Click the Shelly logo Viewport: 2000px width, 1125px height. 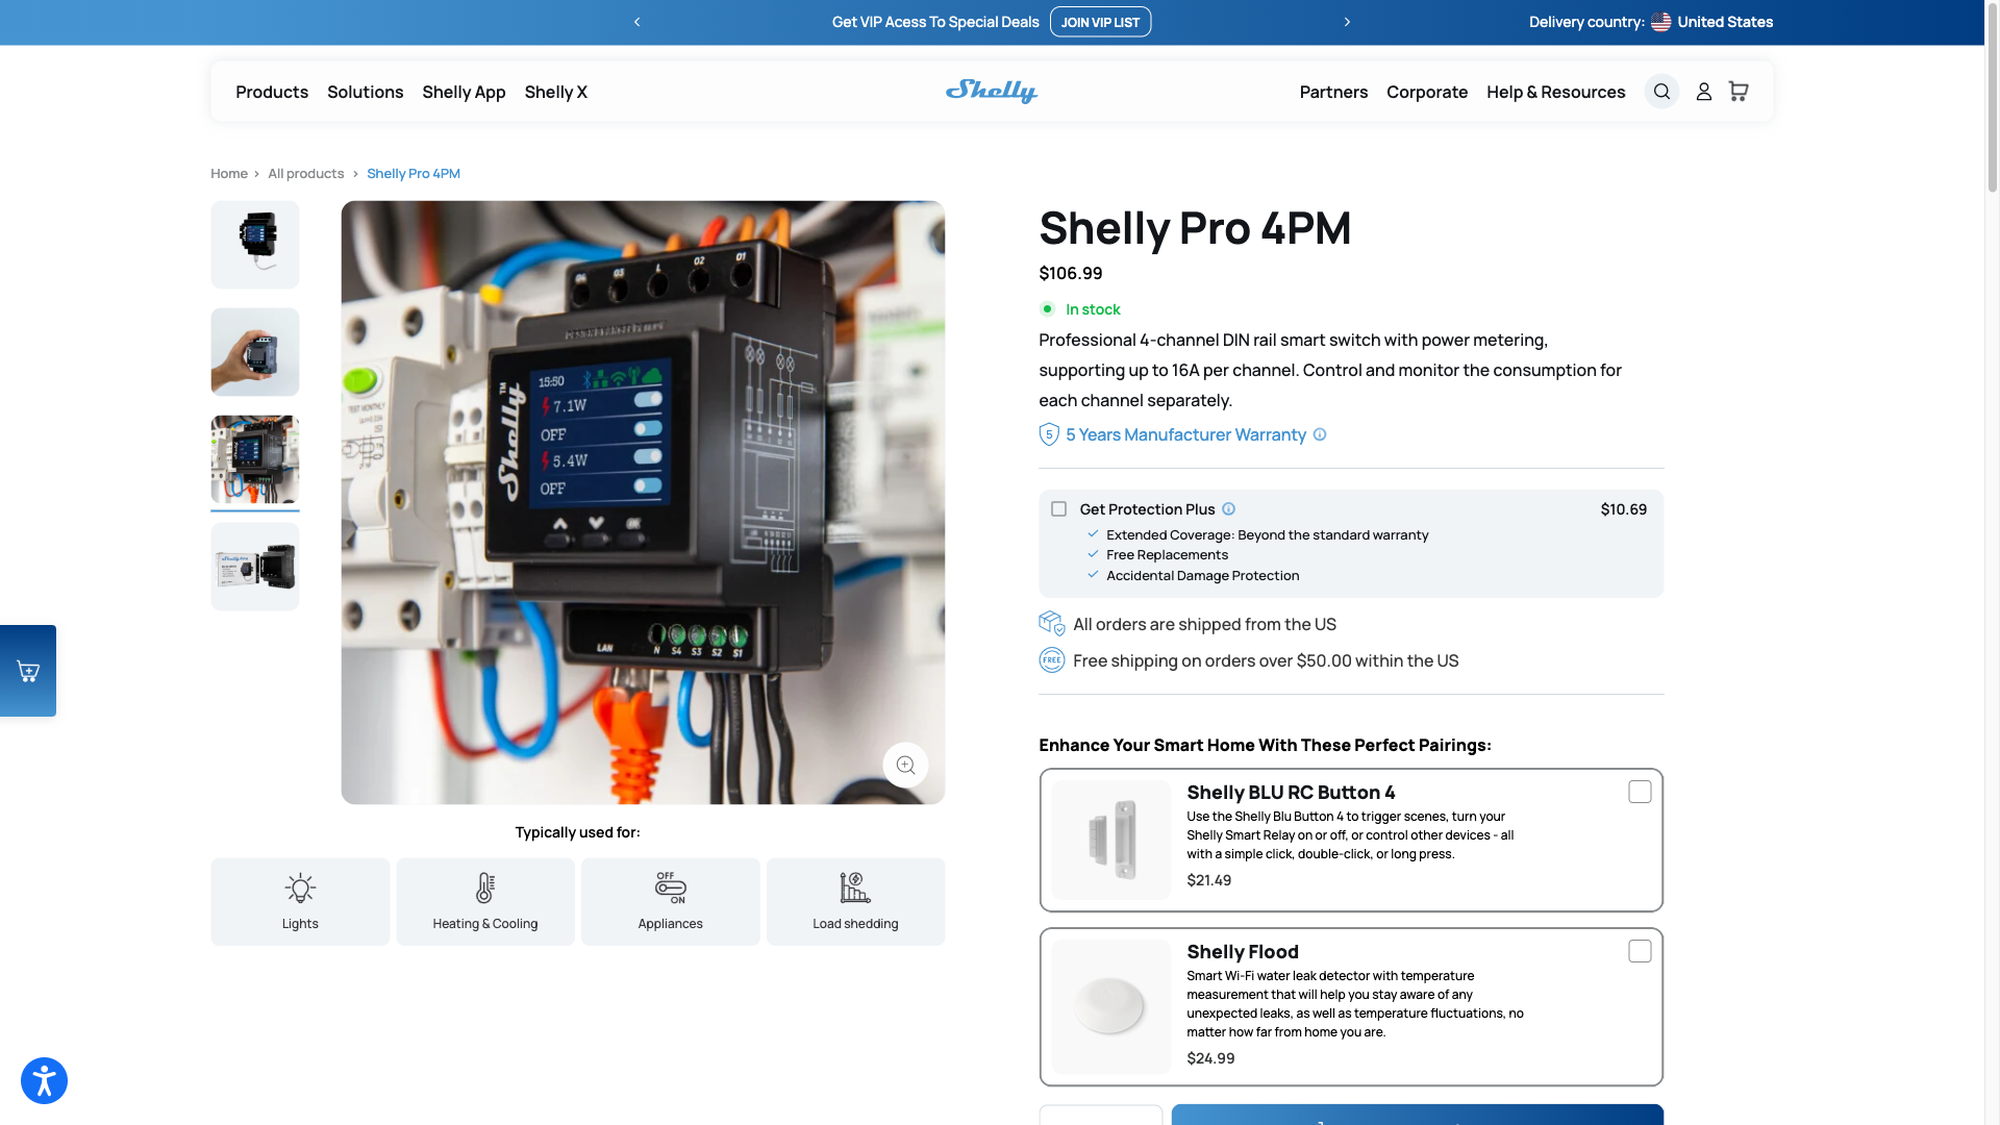[991, 91]
